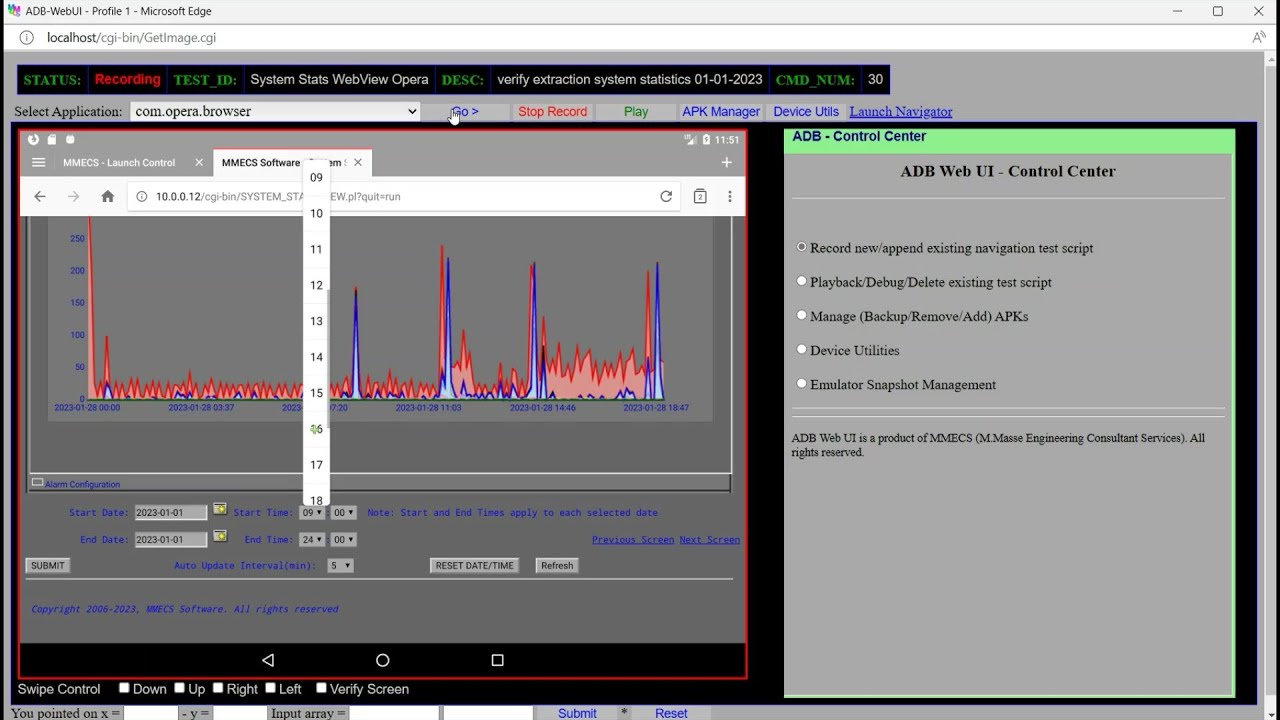Follow the Launch Navigator link

point(901,111)
